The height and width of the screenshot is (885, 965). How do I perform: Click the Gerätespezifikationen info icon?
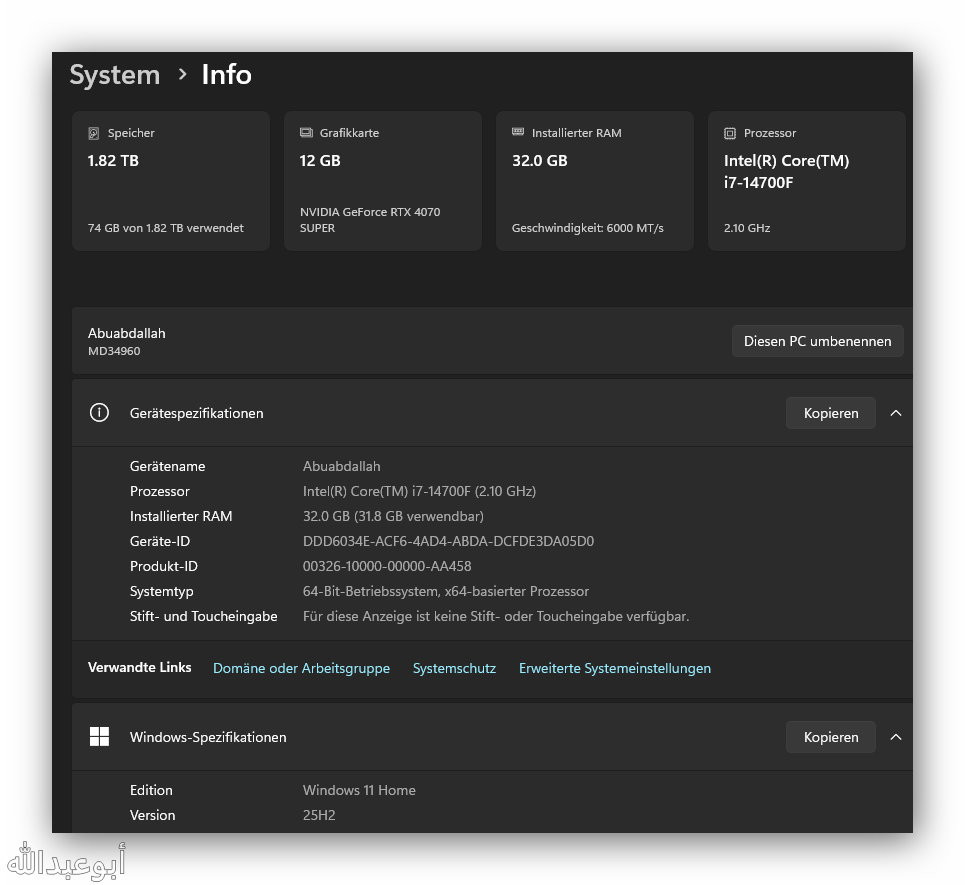(x=99, y=412)
